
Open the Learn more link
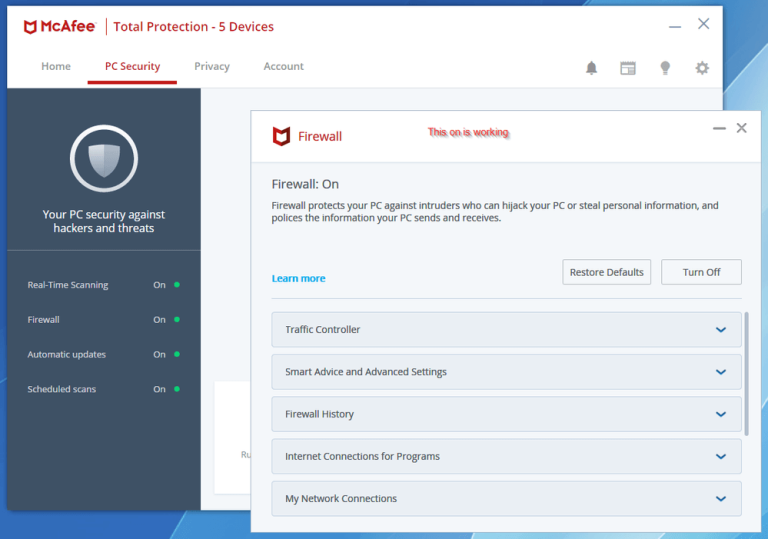pyautogui.click(x=298, y=278)
